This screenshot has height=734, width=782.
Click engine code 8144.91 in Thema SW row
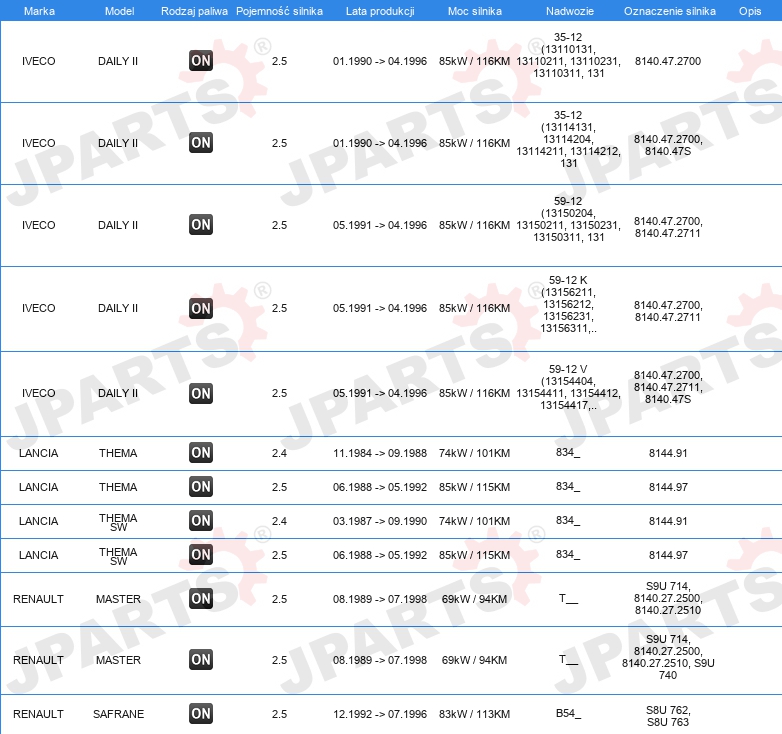668,521
